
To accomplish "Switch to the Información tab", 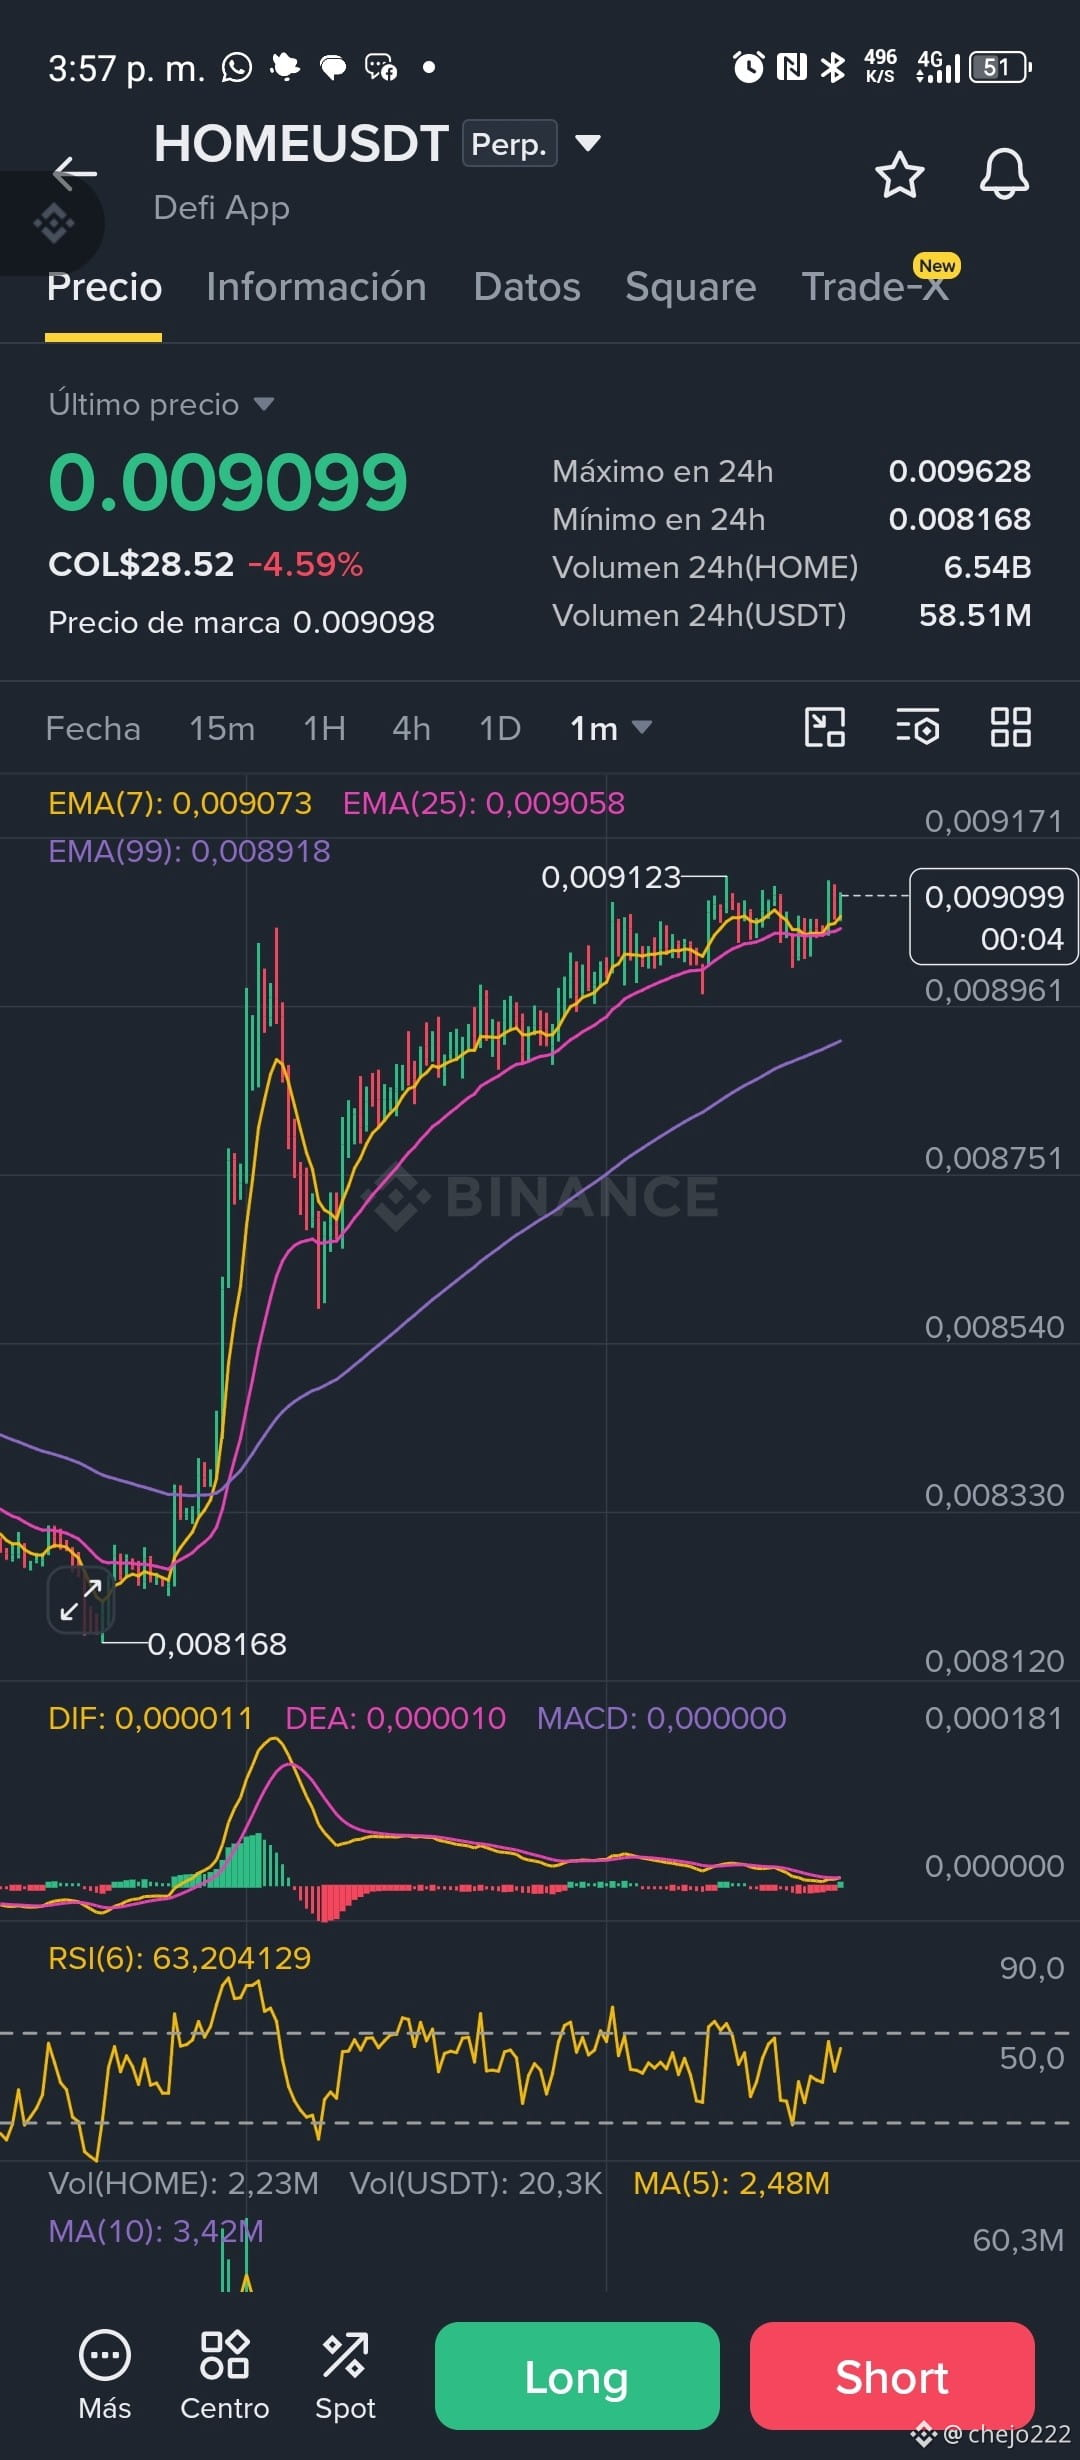I will click(316, 287).
